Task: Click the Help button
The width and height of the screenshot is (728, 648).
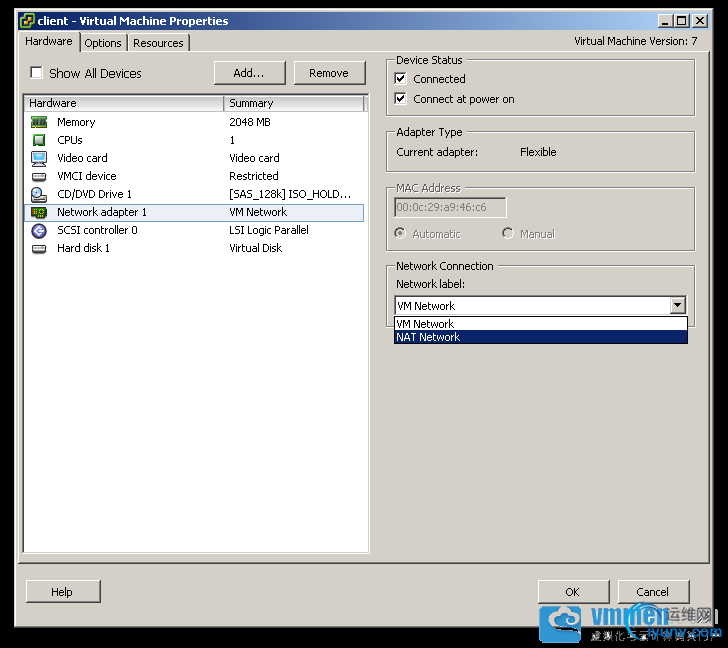Action: point(63,592)
